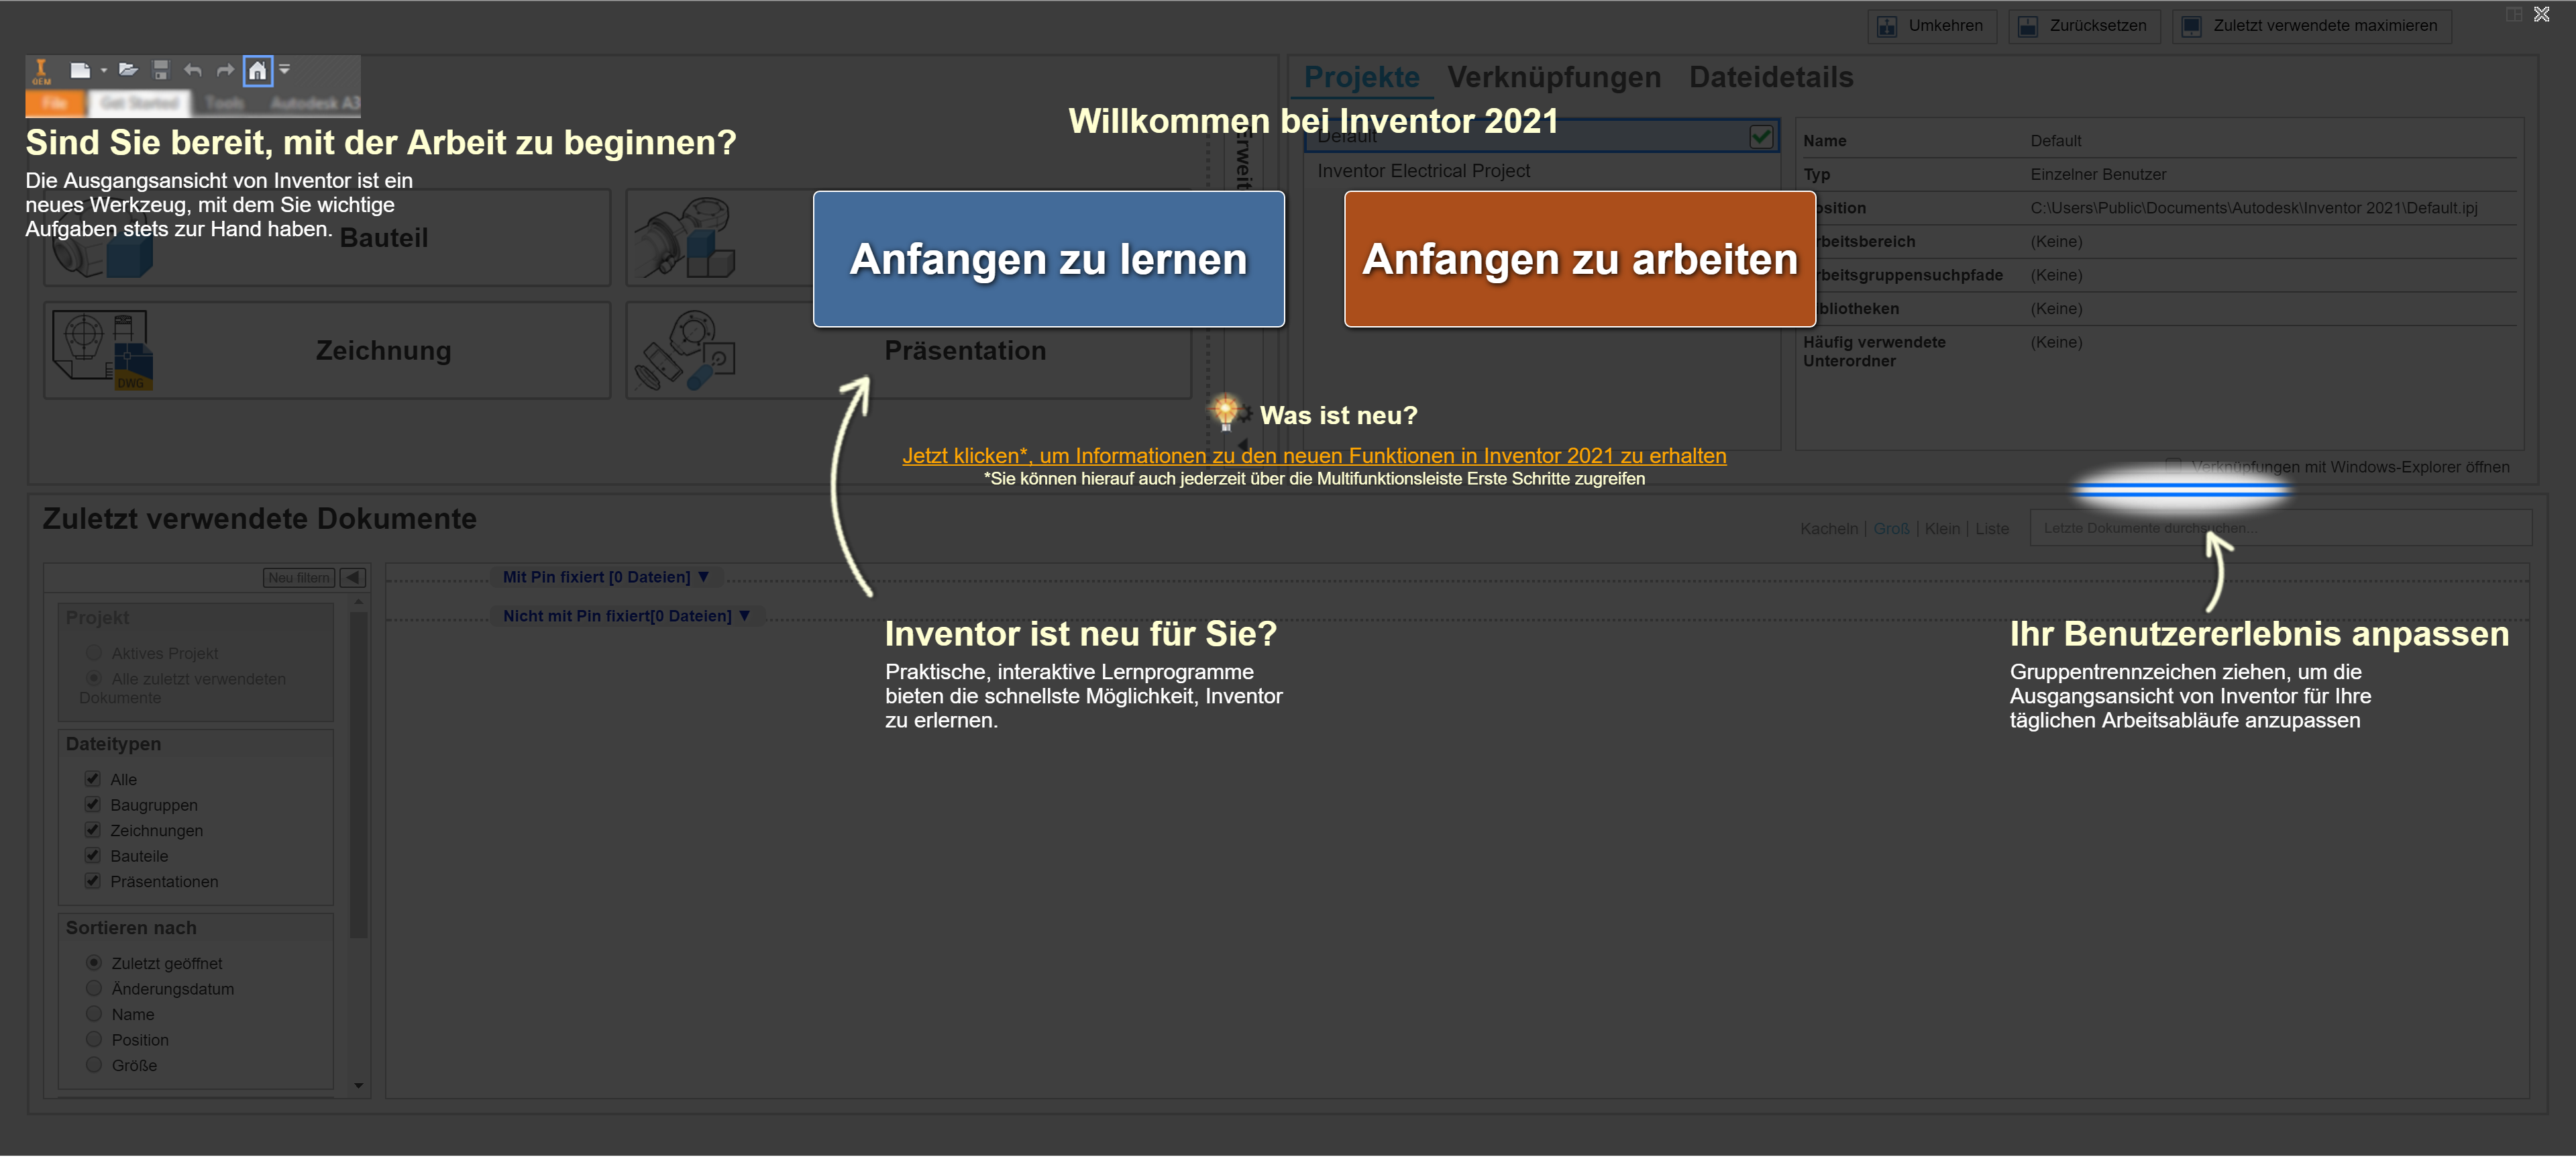Open the quick access toolbar customize dropdown
This screenshot has height=1157, width=2576.
tap(285, 70)
